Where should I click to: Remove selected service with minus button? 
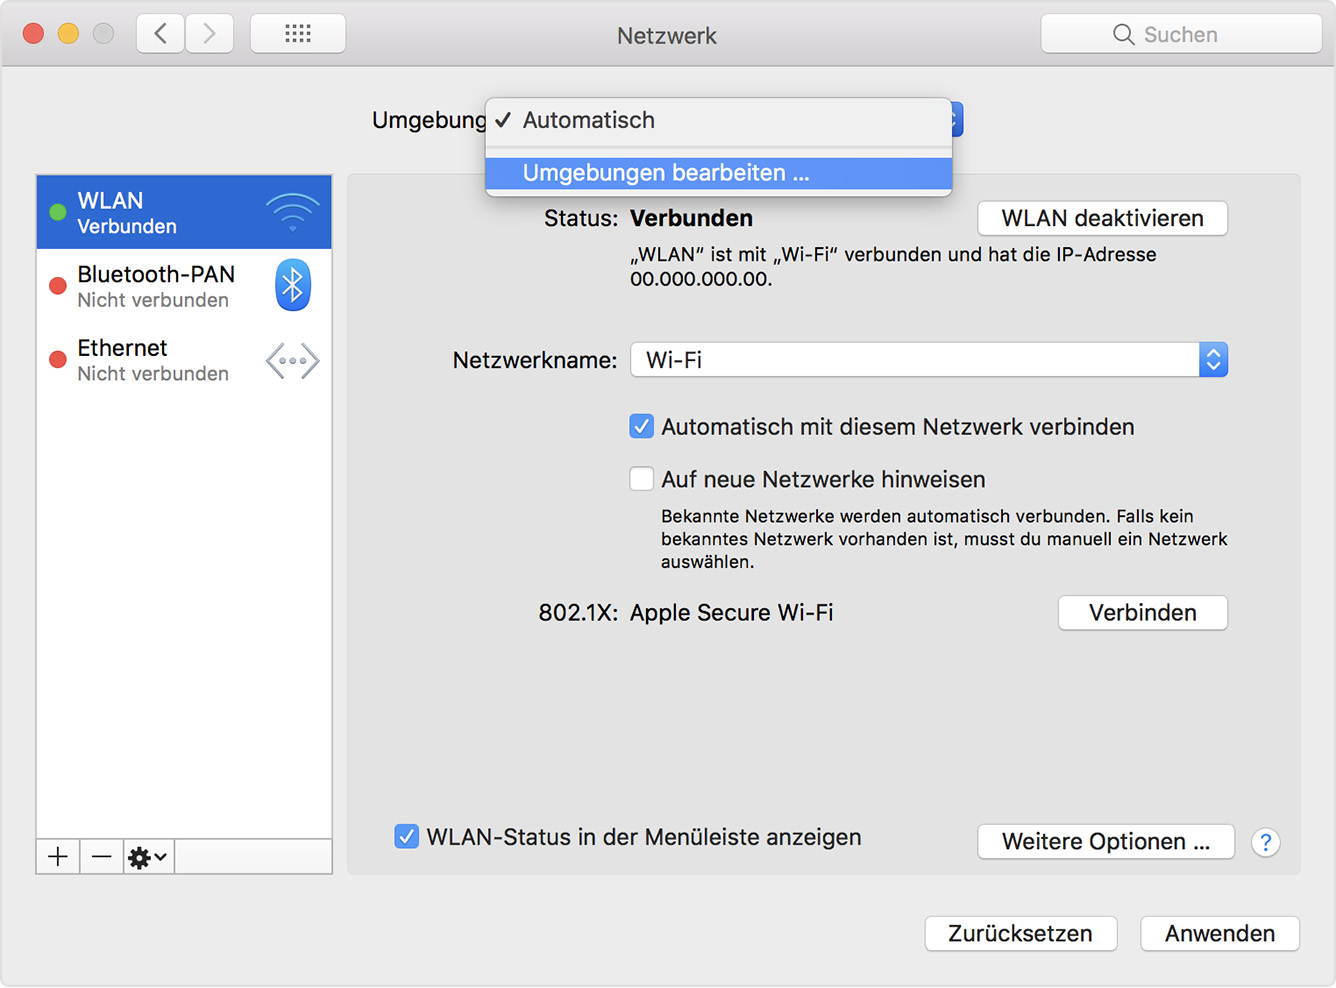pos(101,857)
